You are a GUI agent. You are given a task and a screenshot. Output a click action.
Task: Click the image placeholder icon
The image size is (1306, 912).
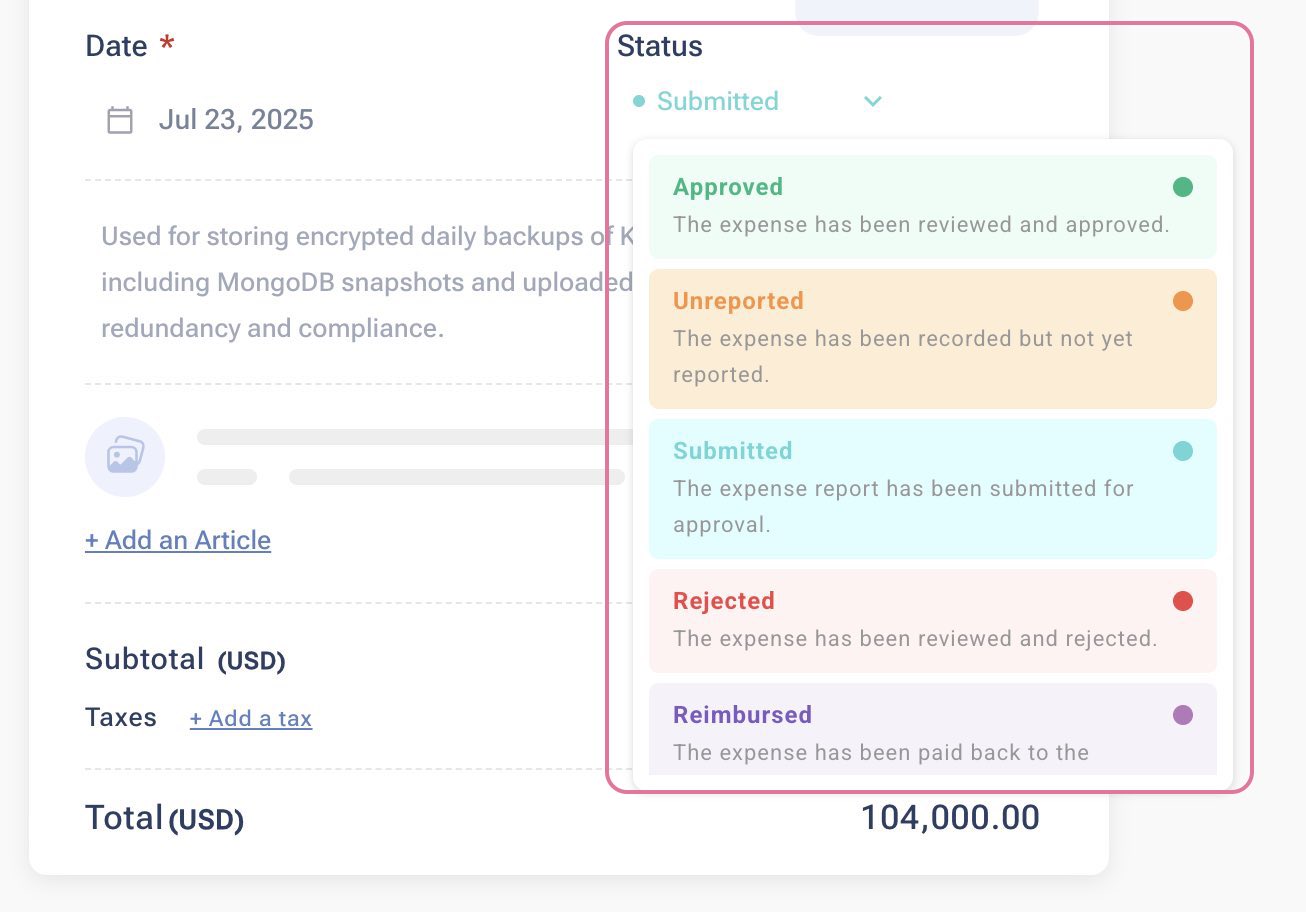(x=125, y=456)
